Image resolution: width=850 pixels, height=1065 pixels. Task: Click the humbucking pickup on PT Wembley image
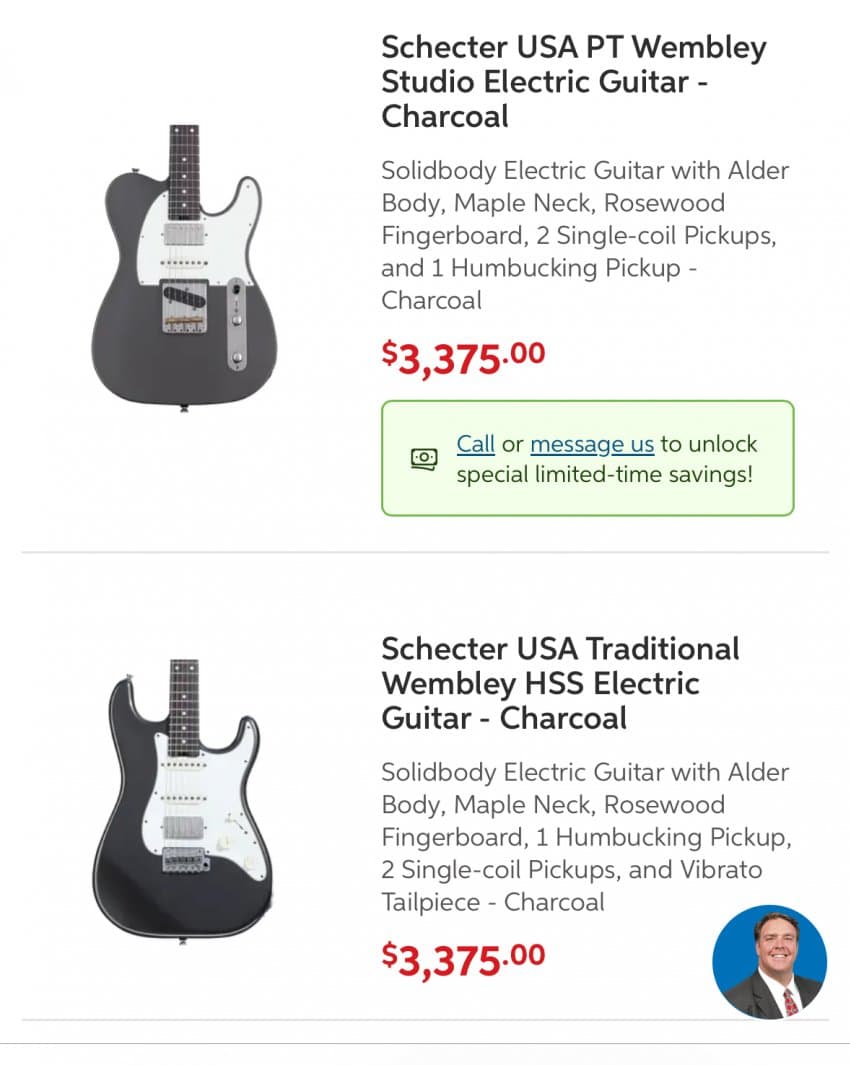[x=184, y=234]
